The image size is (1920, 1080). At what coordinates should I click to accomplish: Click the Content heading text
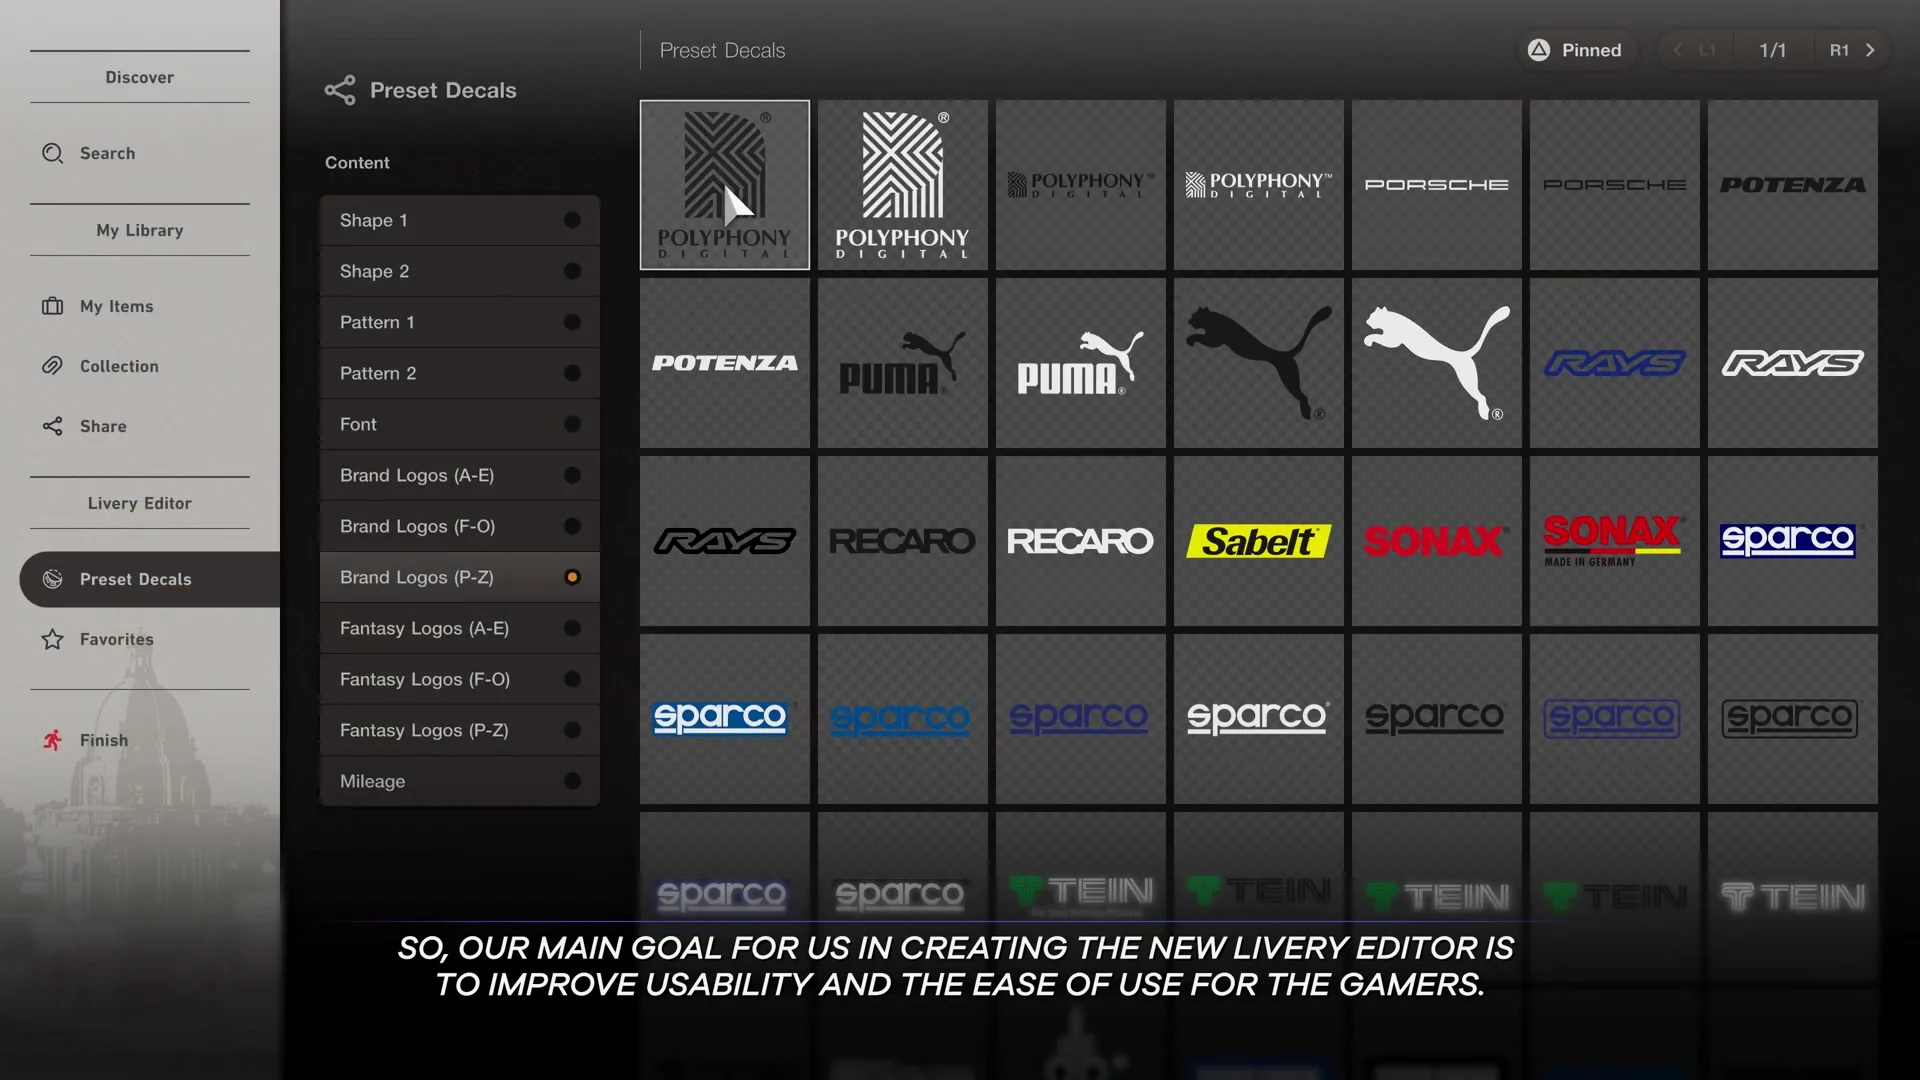pos(357,162)
